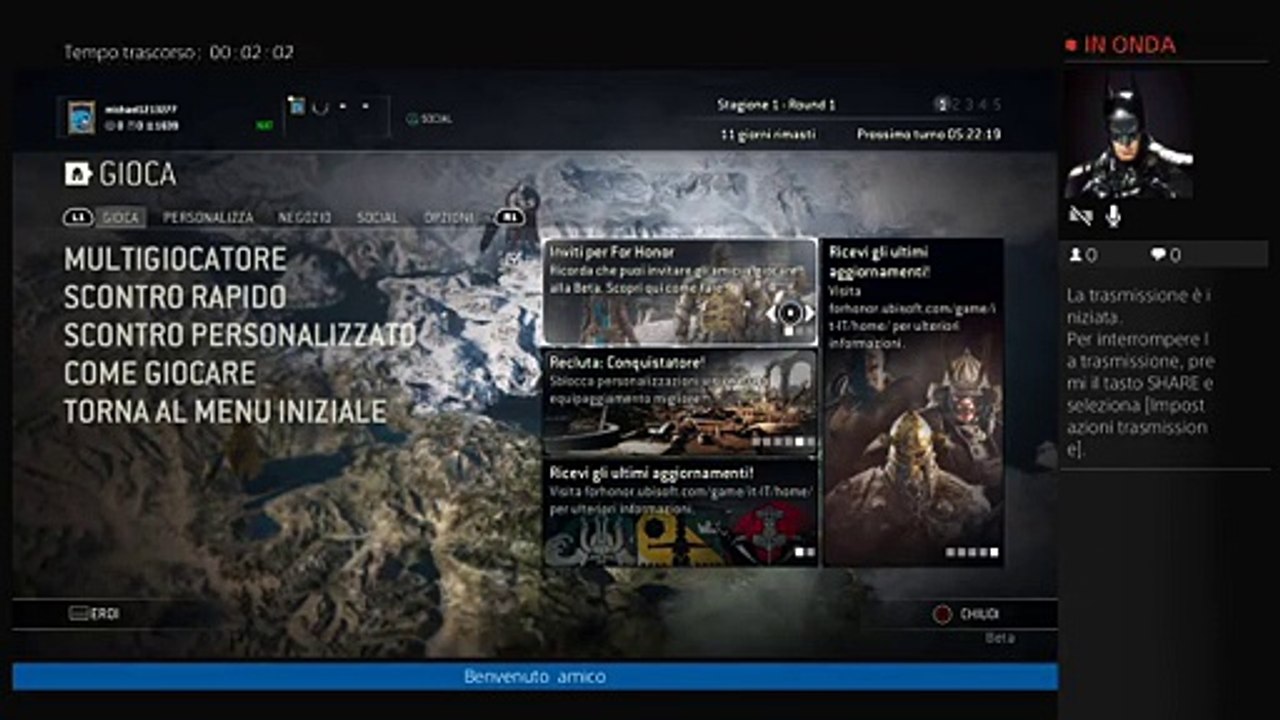Go to the SOCIAL tab in the tab row
The height and width of the screenshot is (720, 1280).
click(x=377, y=217)
